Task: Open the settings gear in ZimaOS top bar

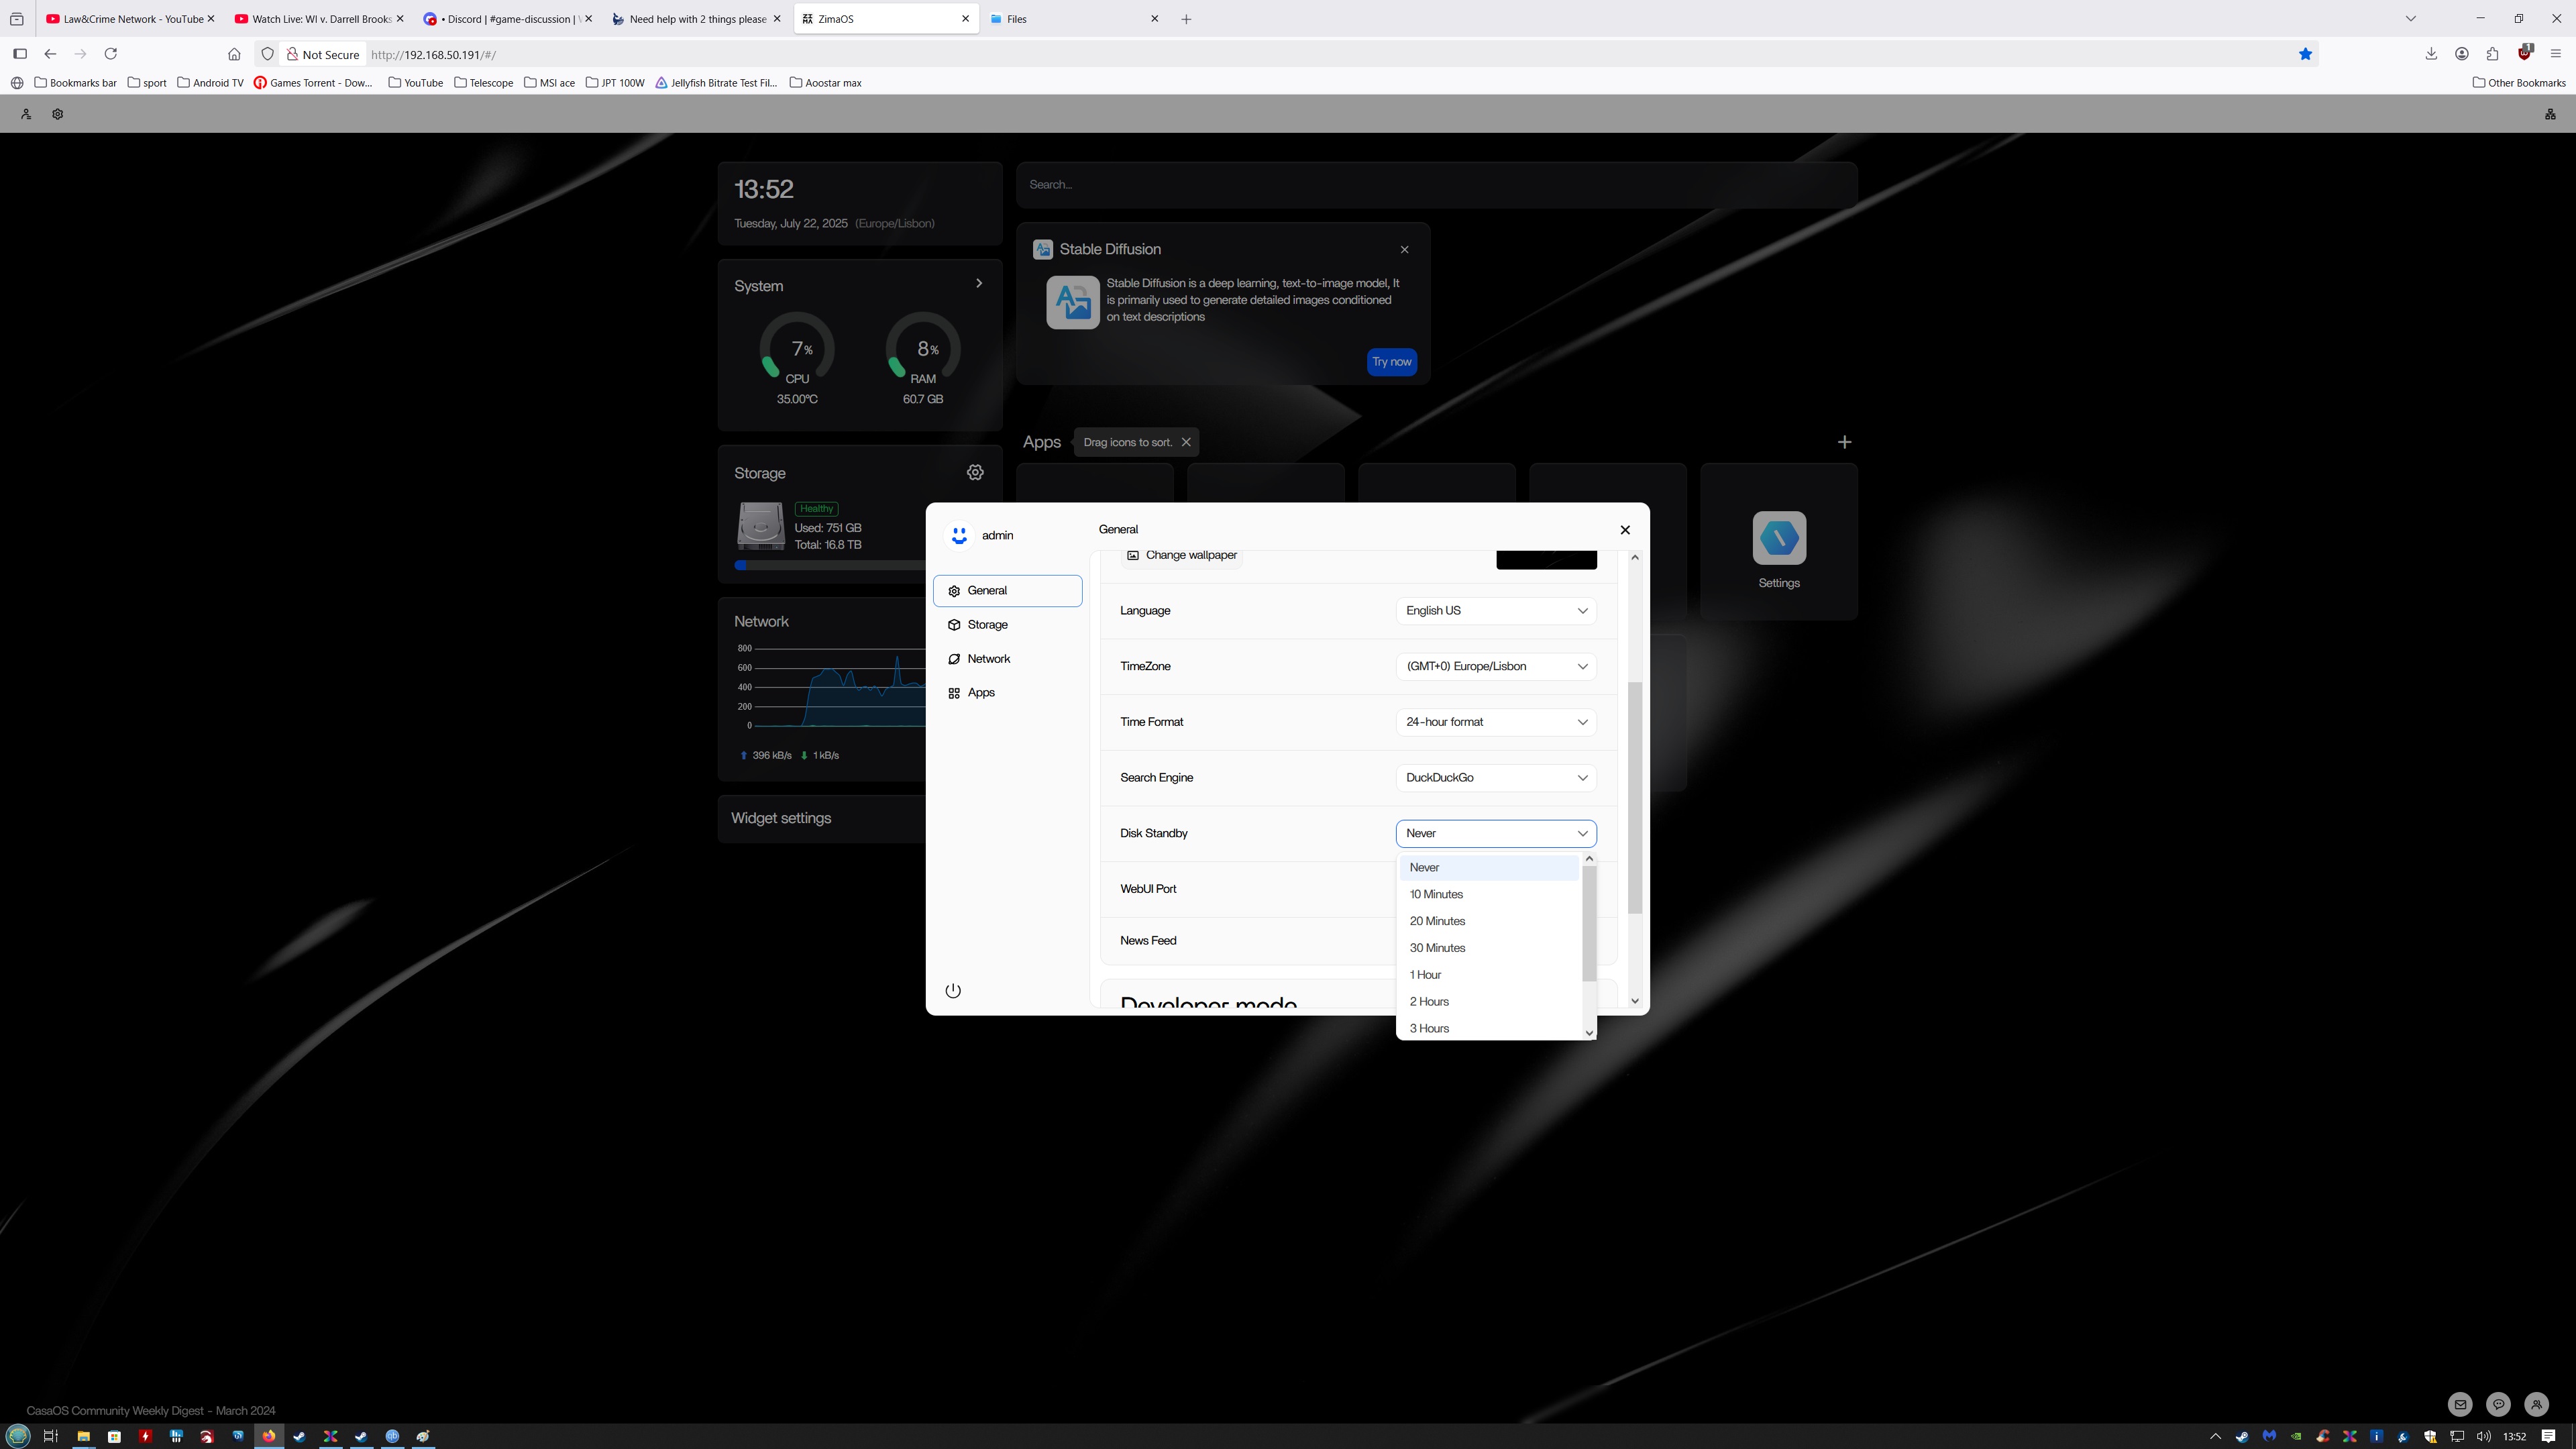Action: click(x=57, y=114)
